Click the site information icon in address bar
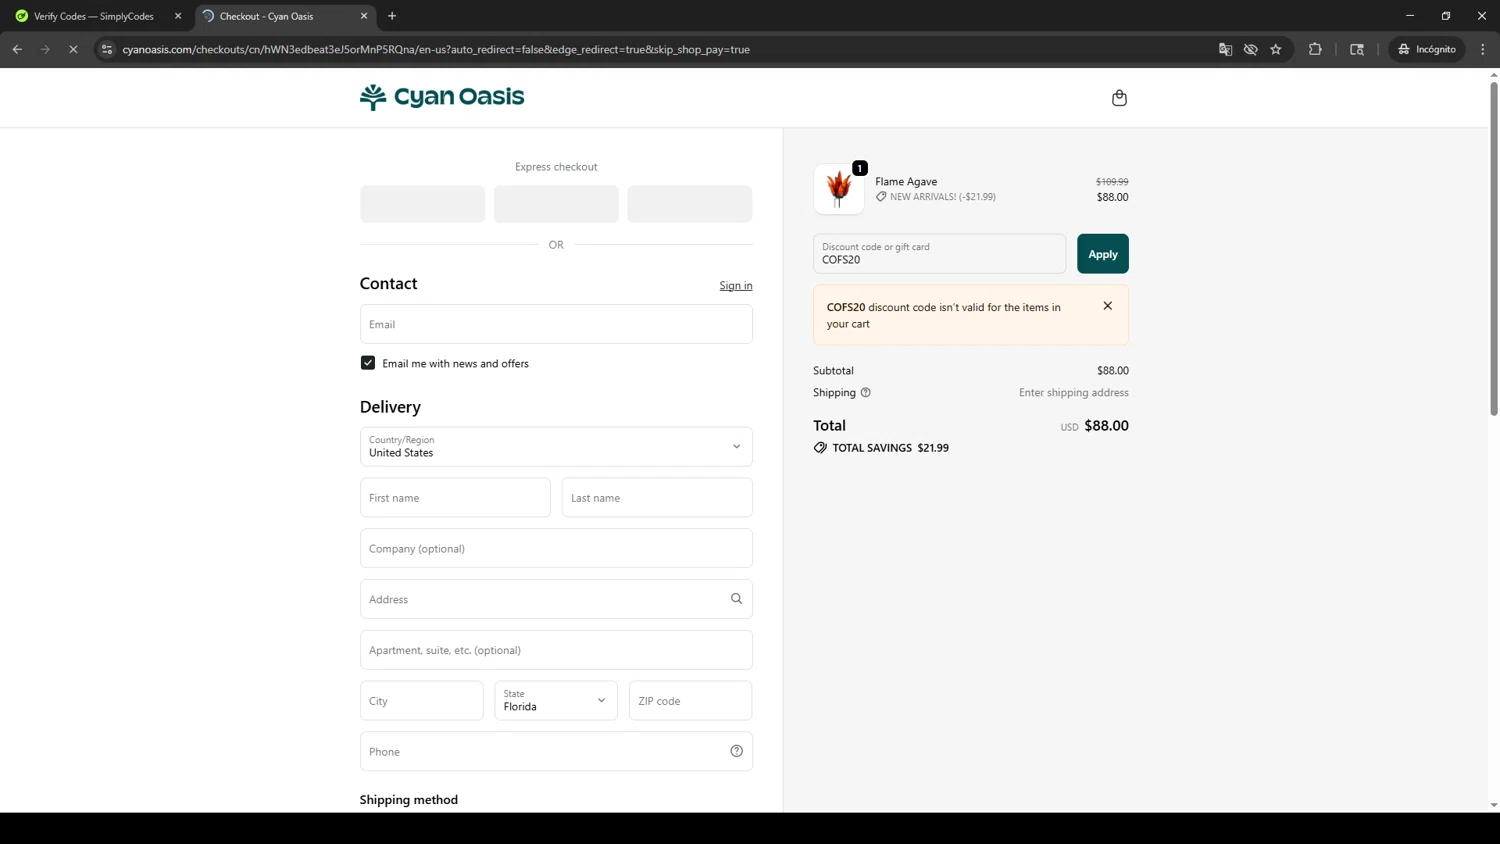Viewport: 1500px width, 844px height. (107, 49)
